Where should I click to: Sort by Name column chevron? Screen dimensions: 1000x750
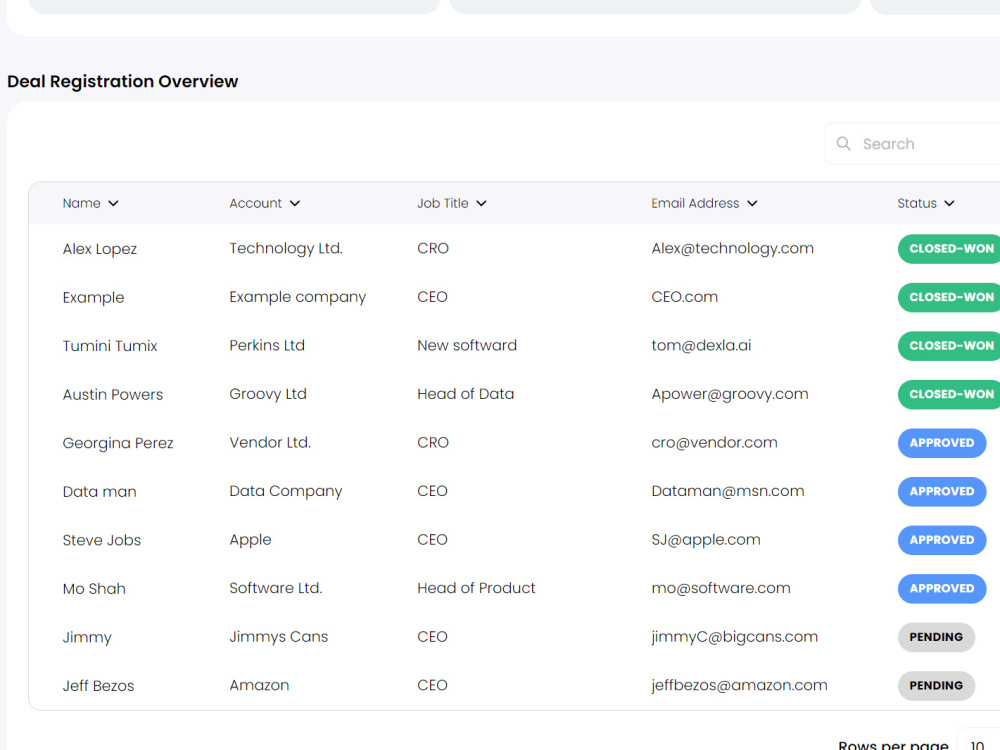[114, 203]
